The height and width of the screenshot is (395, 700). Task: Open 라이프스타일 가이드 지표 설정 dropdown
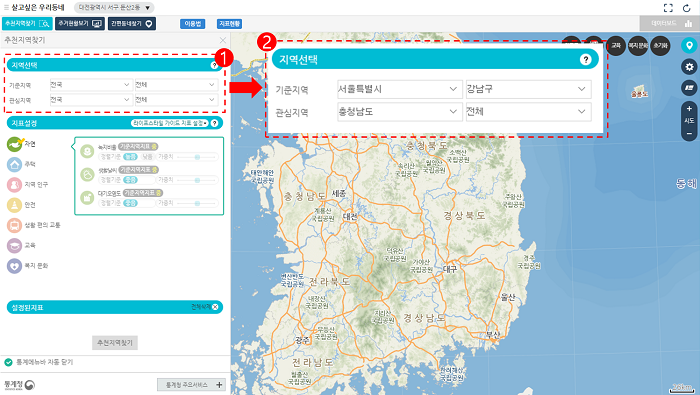[170, 123]
